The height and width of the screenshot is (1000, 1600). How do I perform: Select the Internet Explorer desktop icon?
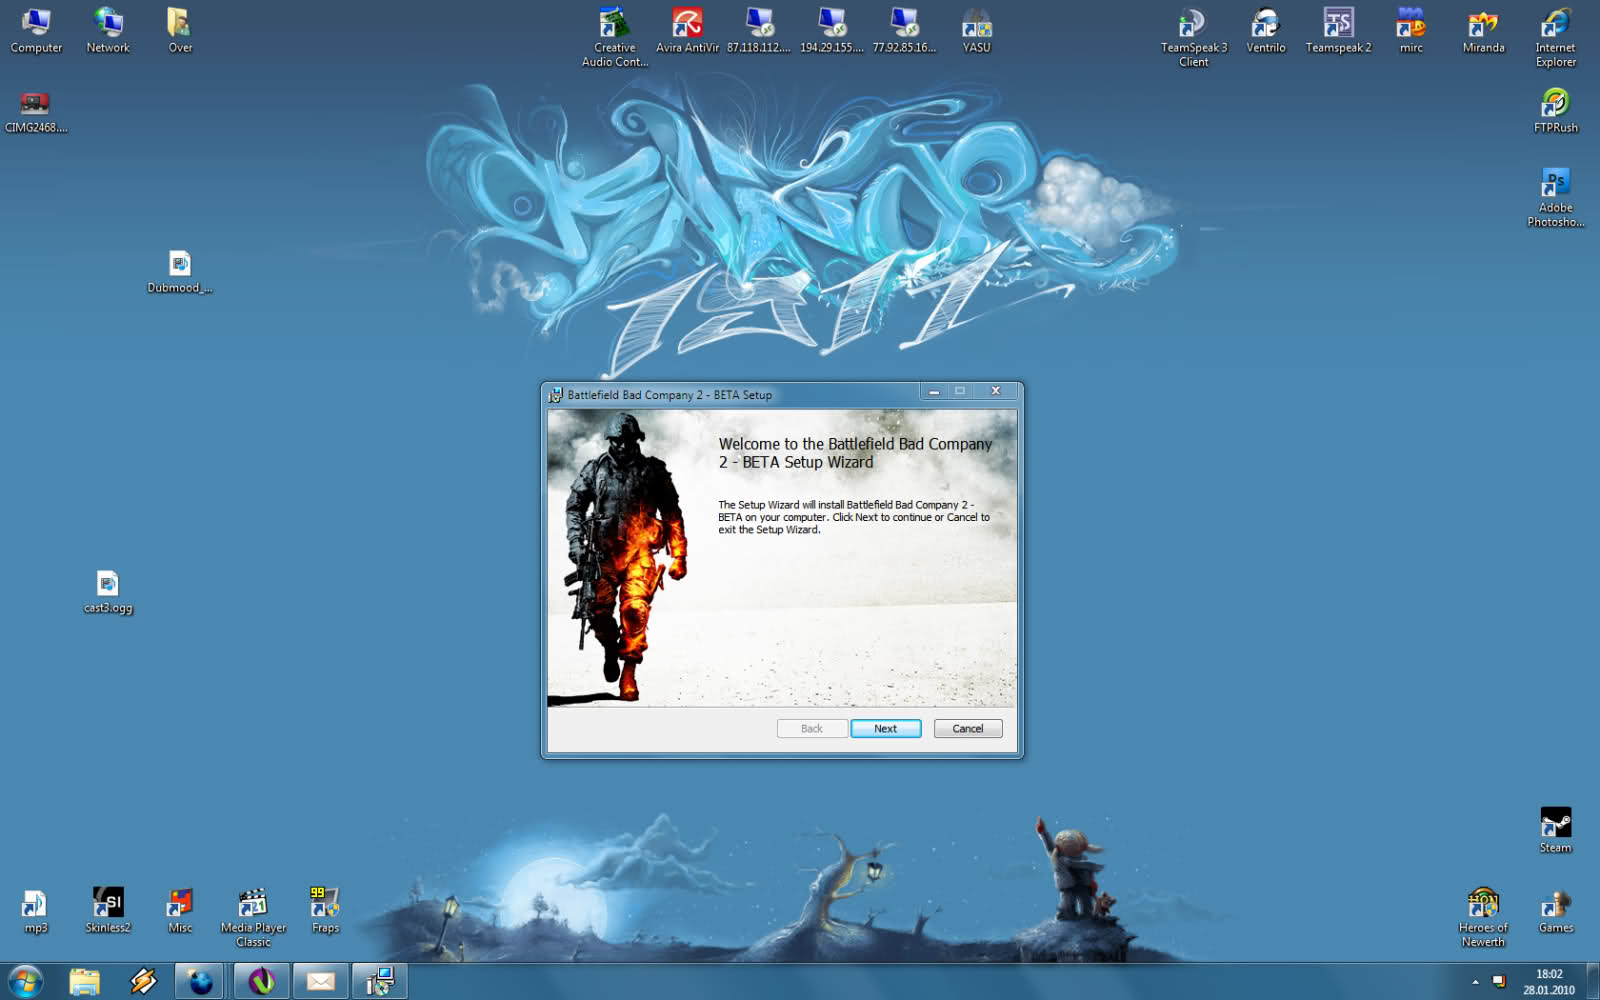click(x=1555, y=37)
